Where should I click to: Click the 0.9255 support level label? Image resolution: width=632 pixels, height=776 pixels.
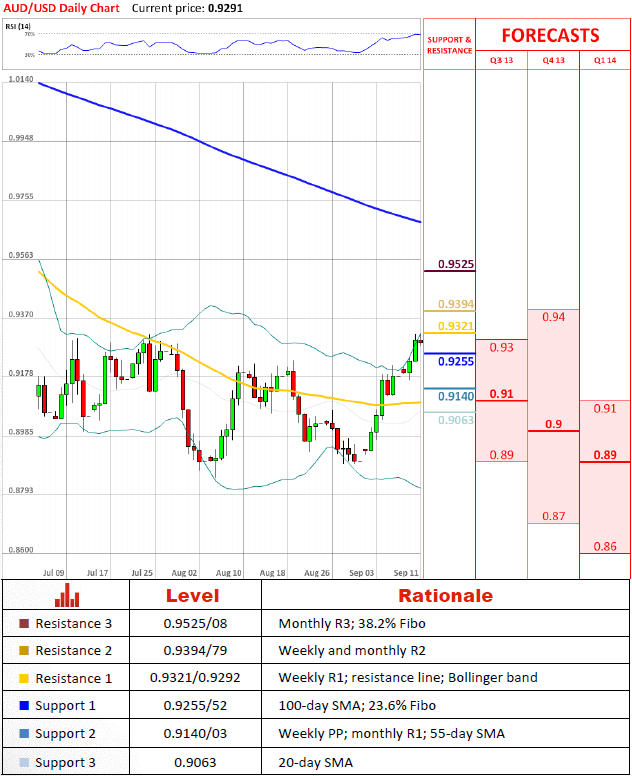tap(455, 361)
